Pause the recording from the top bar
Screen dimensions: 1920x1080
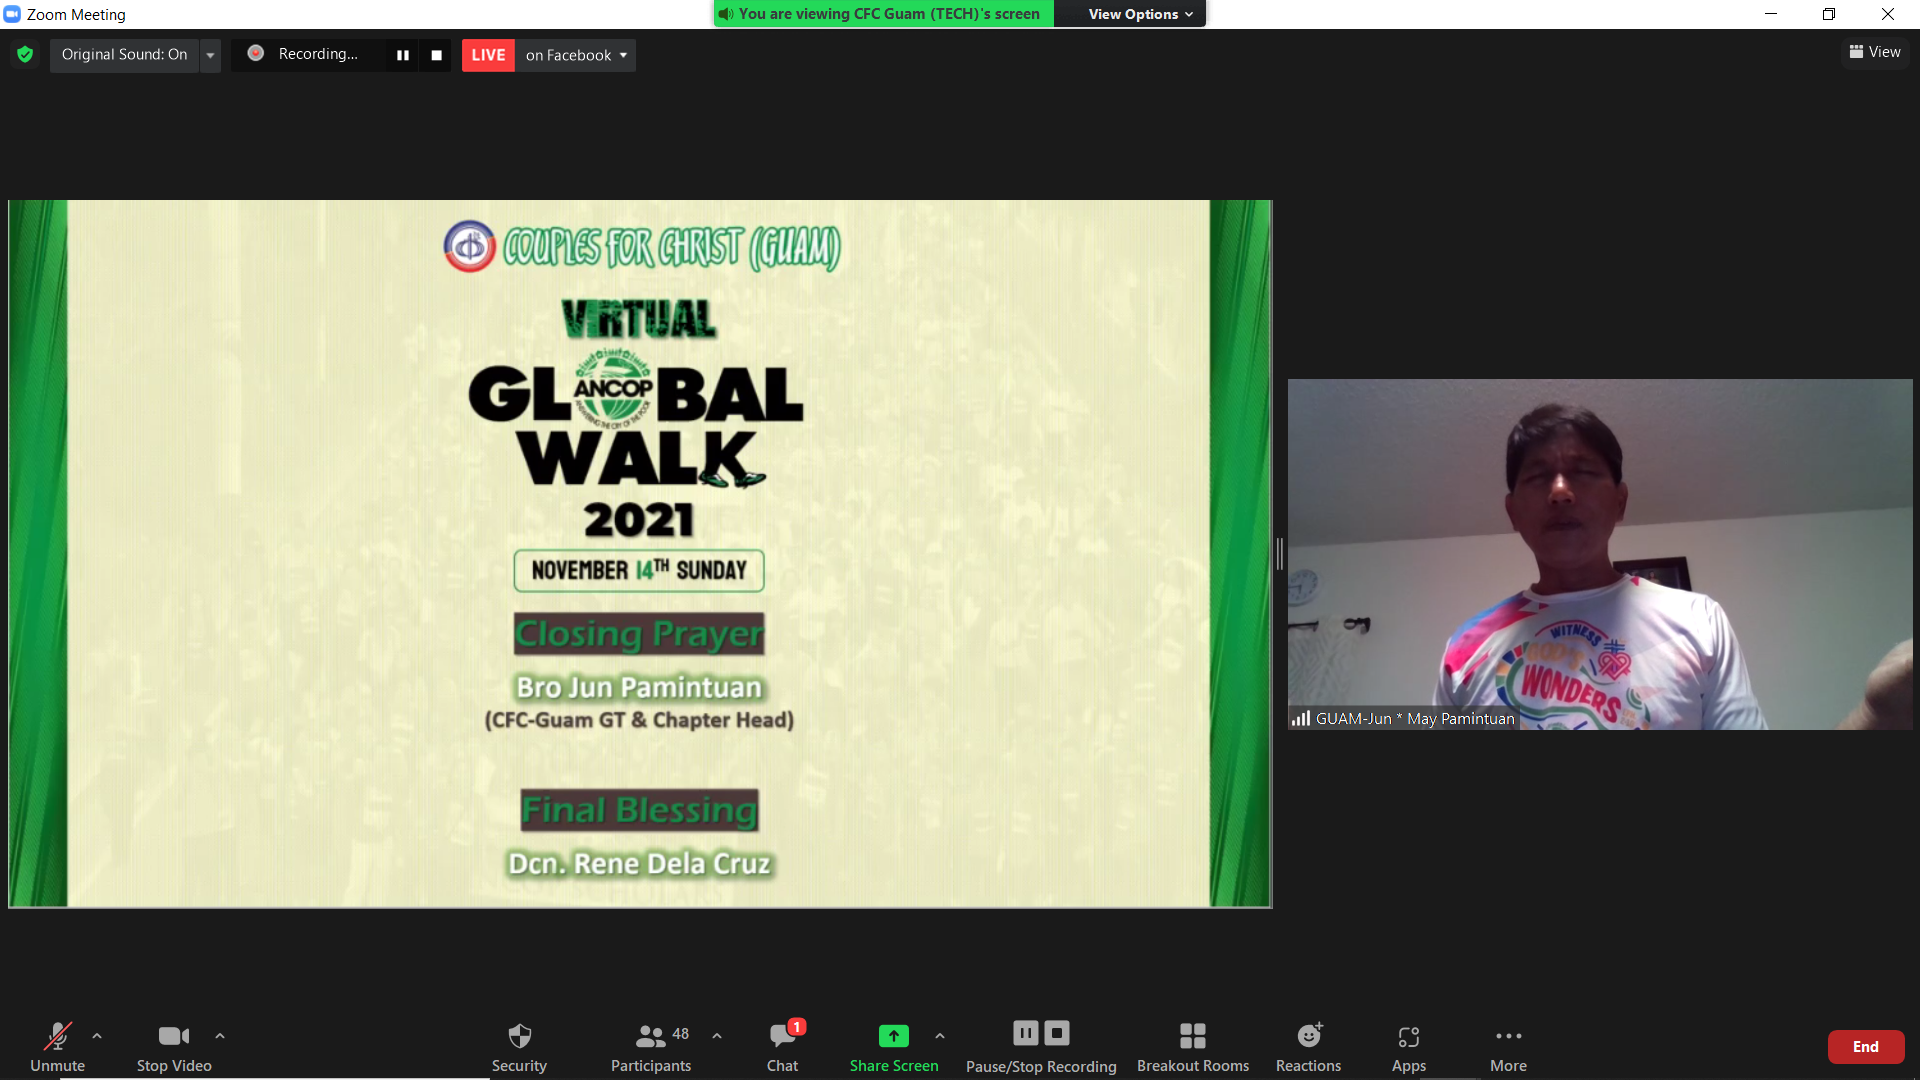click(403, 55)
